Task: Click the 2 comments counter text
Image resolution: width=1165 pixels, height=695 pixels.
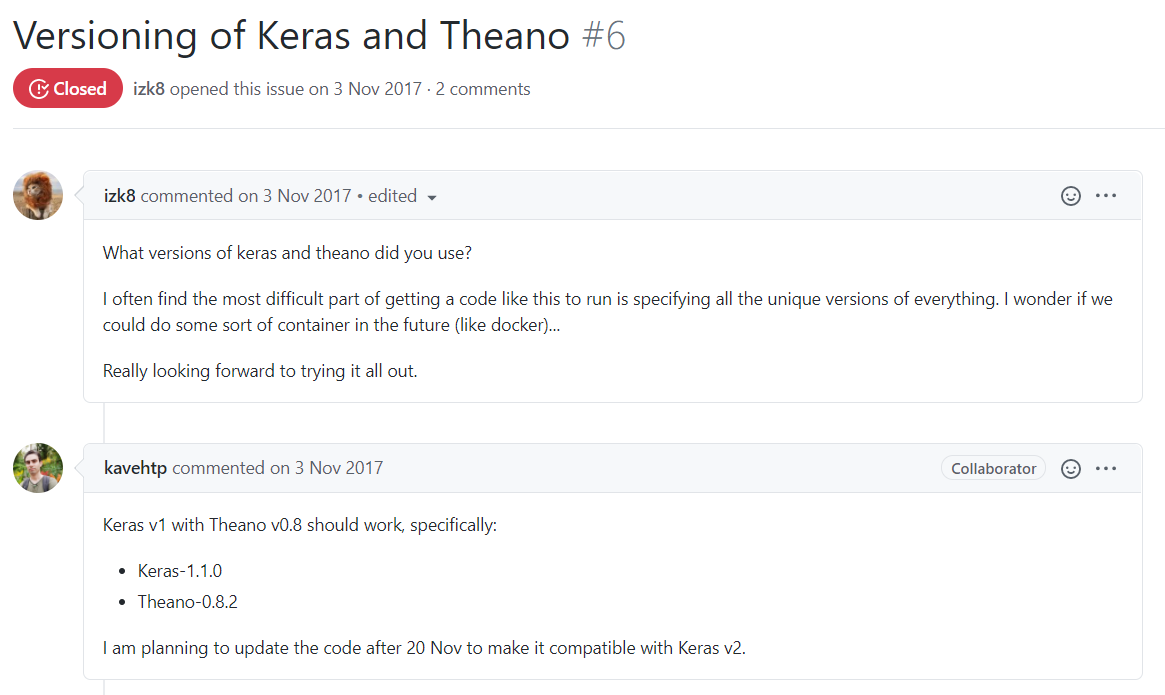Action: point(483,88)
